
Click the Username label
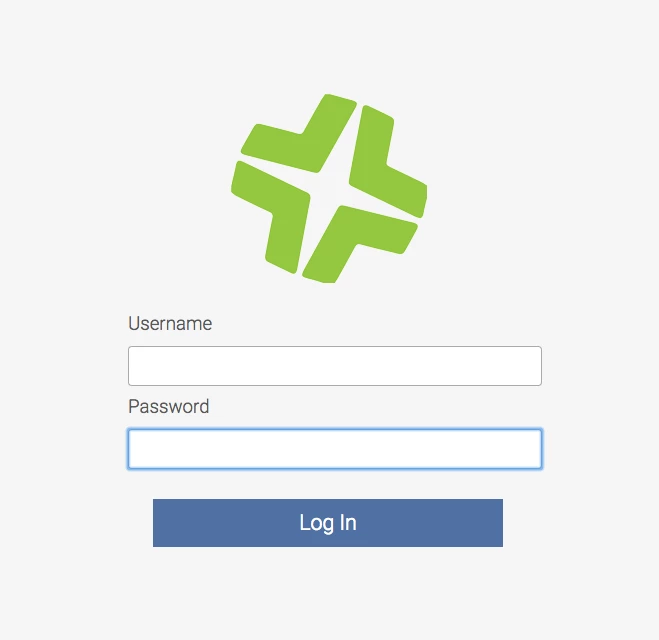point(170,324)
